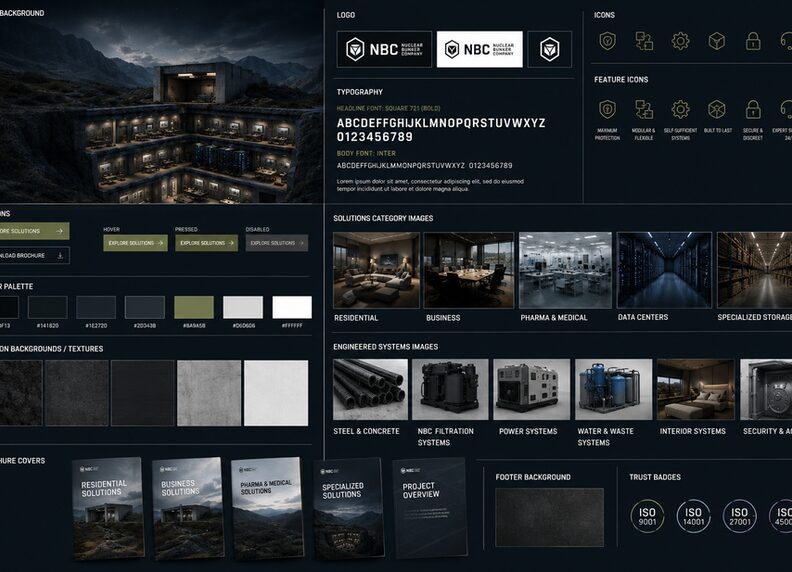792x572 pixels.
Task: Click the arrow icon in the Pressed button
Action: coord(231,243)
